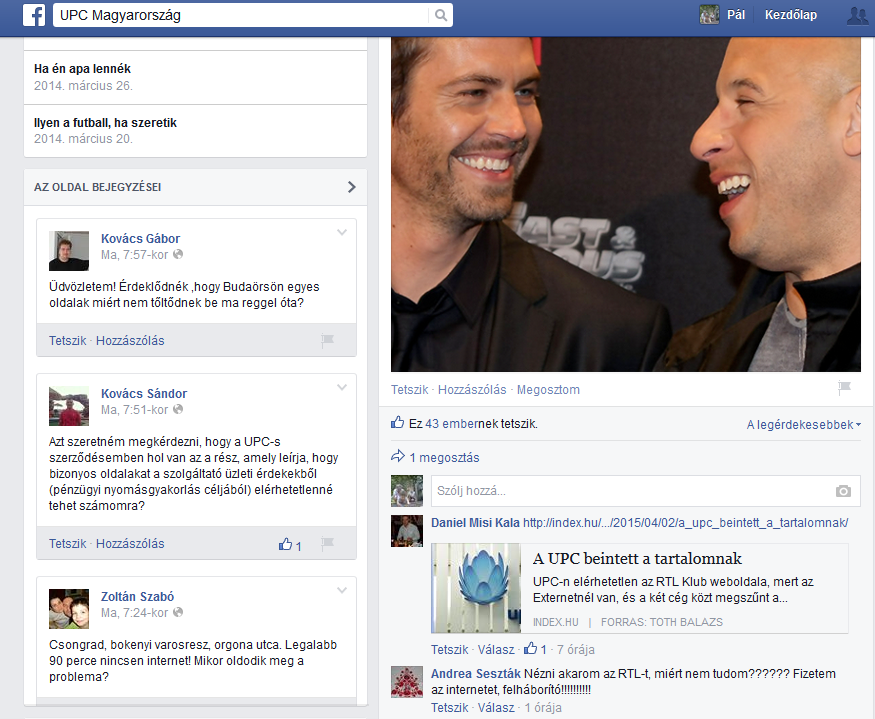875x719 pixels.
Task: Click the globe privacy icon on Kovács Gábor's post
Action: click(x=178, y=255)
